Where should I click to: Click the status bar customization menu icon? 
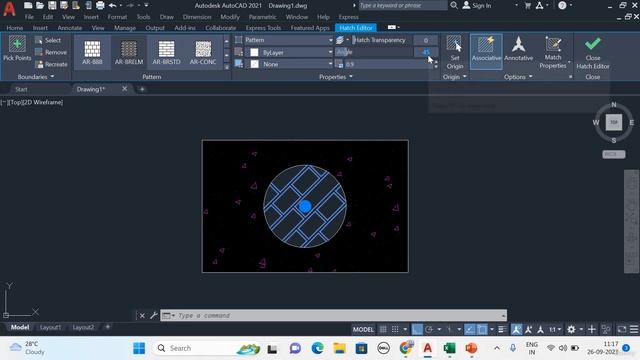634,329
